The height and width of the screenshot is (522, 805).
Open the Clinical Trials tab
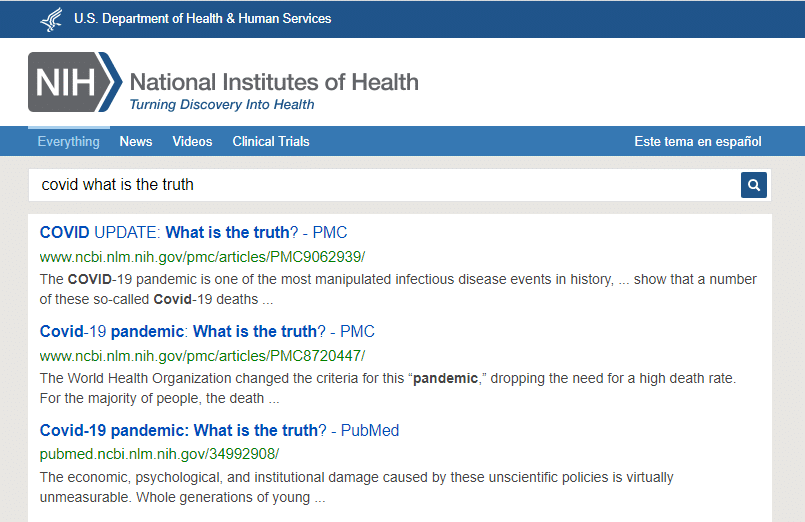pyautogui.click(x=271, y=141)
